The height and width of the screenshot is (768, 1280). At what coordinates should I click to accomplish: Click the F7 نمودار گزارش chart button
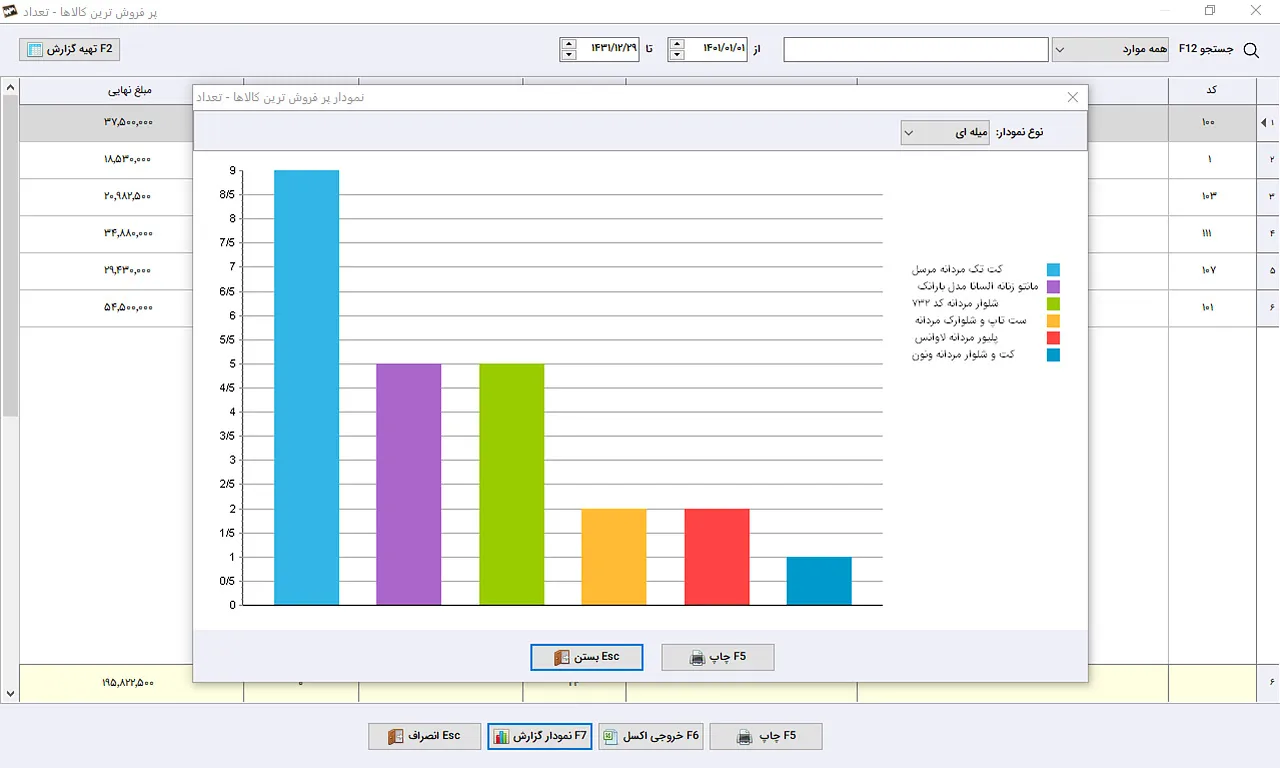(540, 736)
